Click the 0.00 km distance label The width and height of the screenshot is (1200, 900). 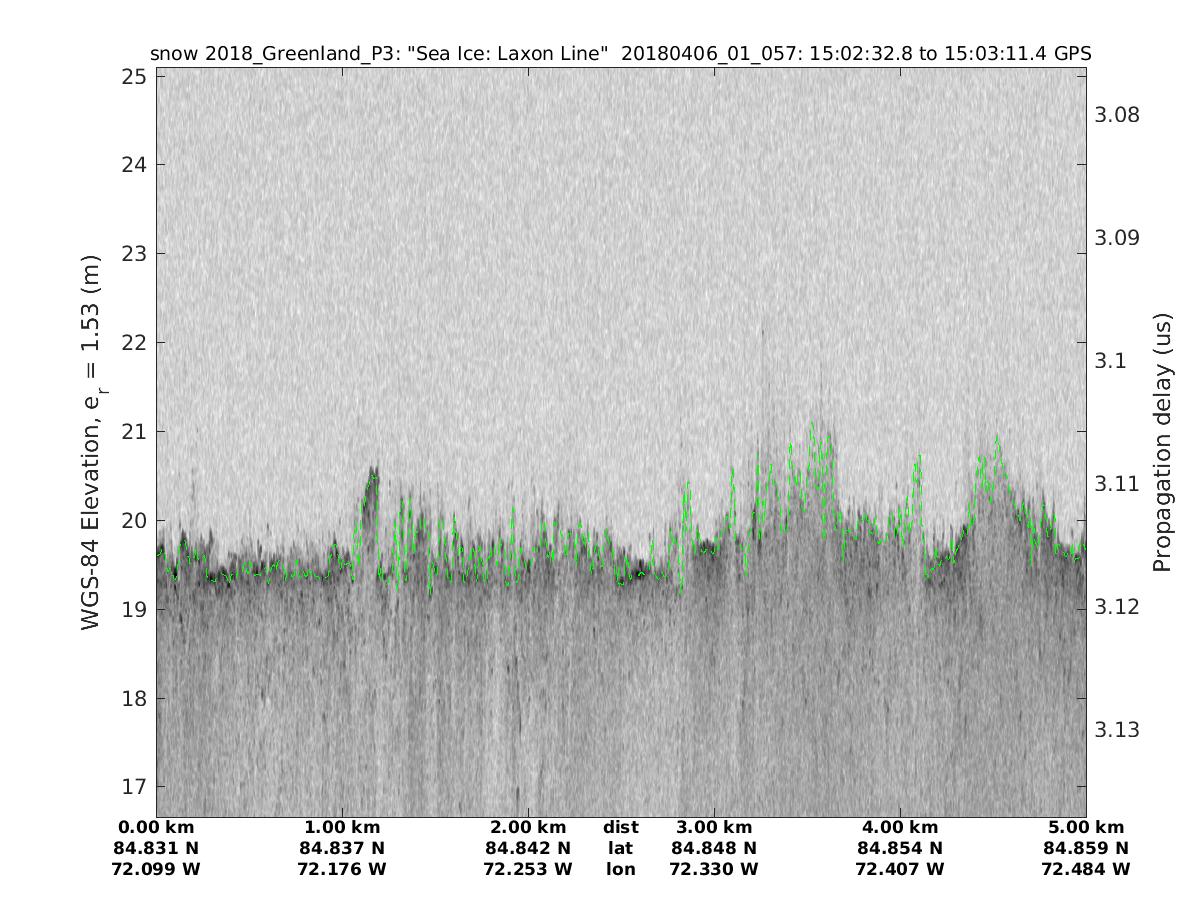pos(157,827)
